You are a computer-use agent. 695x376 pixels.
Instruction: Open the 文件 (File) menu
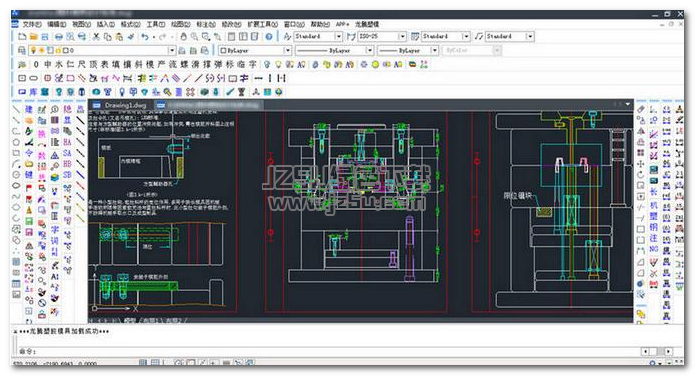[x=32, y=24]
